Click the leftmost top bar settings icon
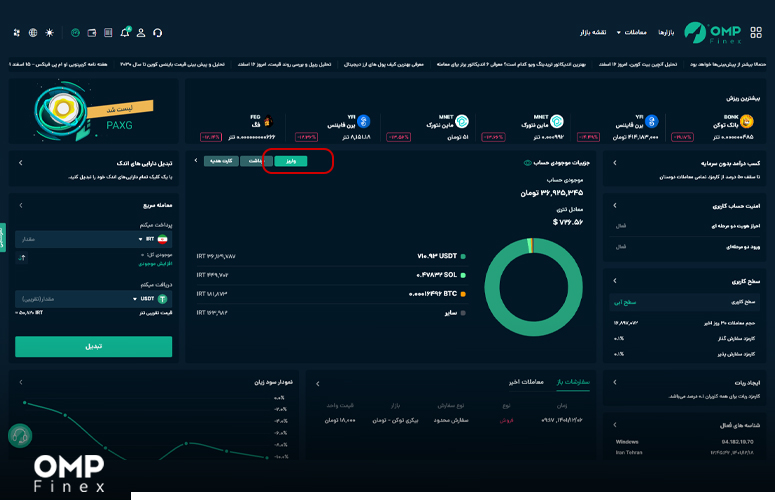 tap(17, 33)
